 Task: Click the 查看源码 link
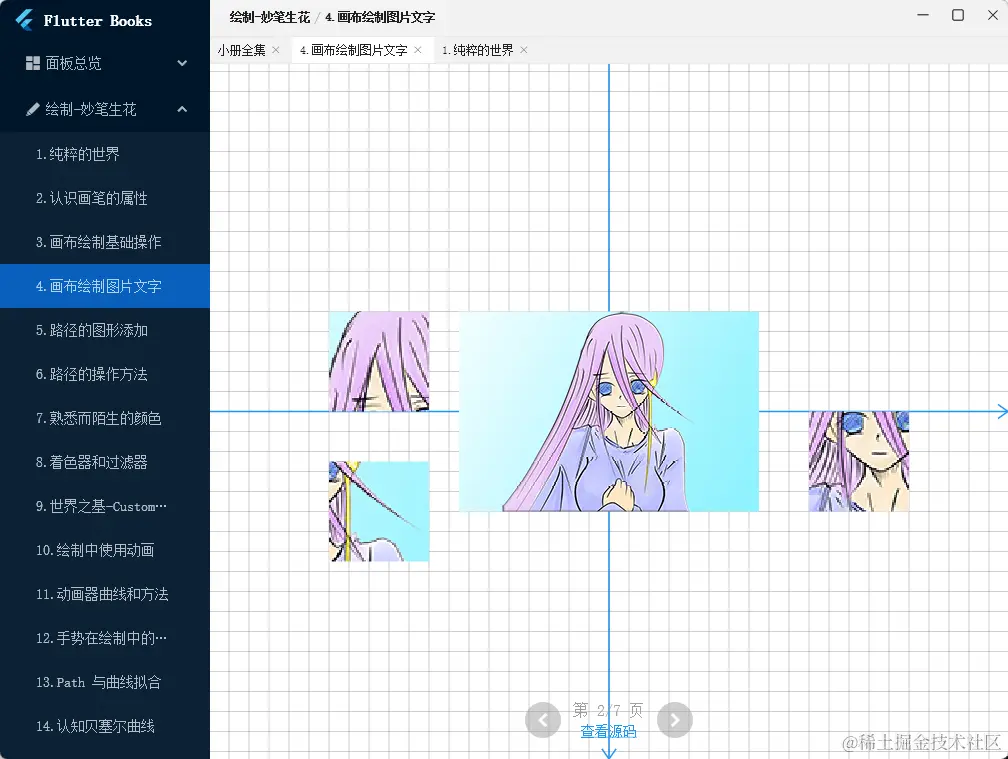pos(608,731)
